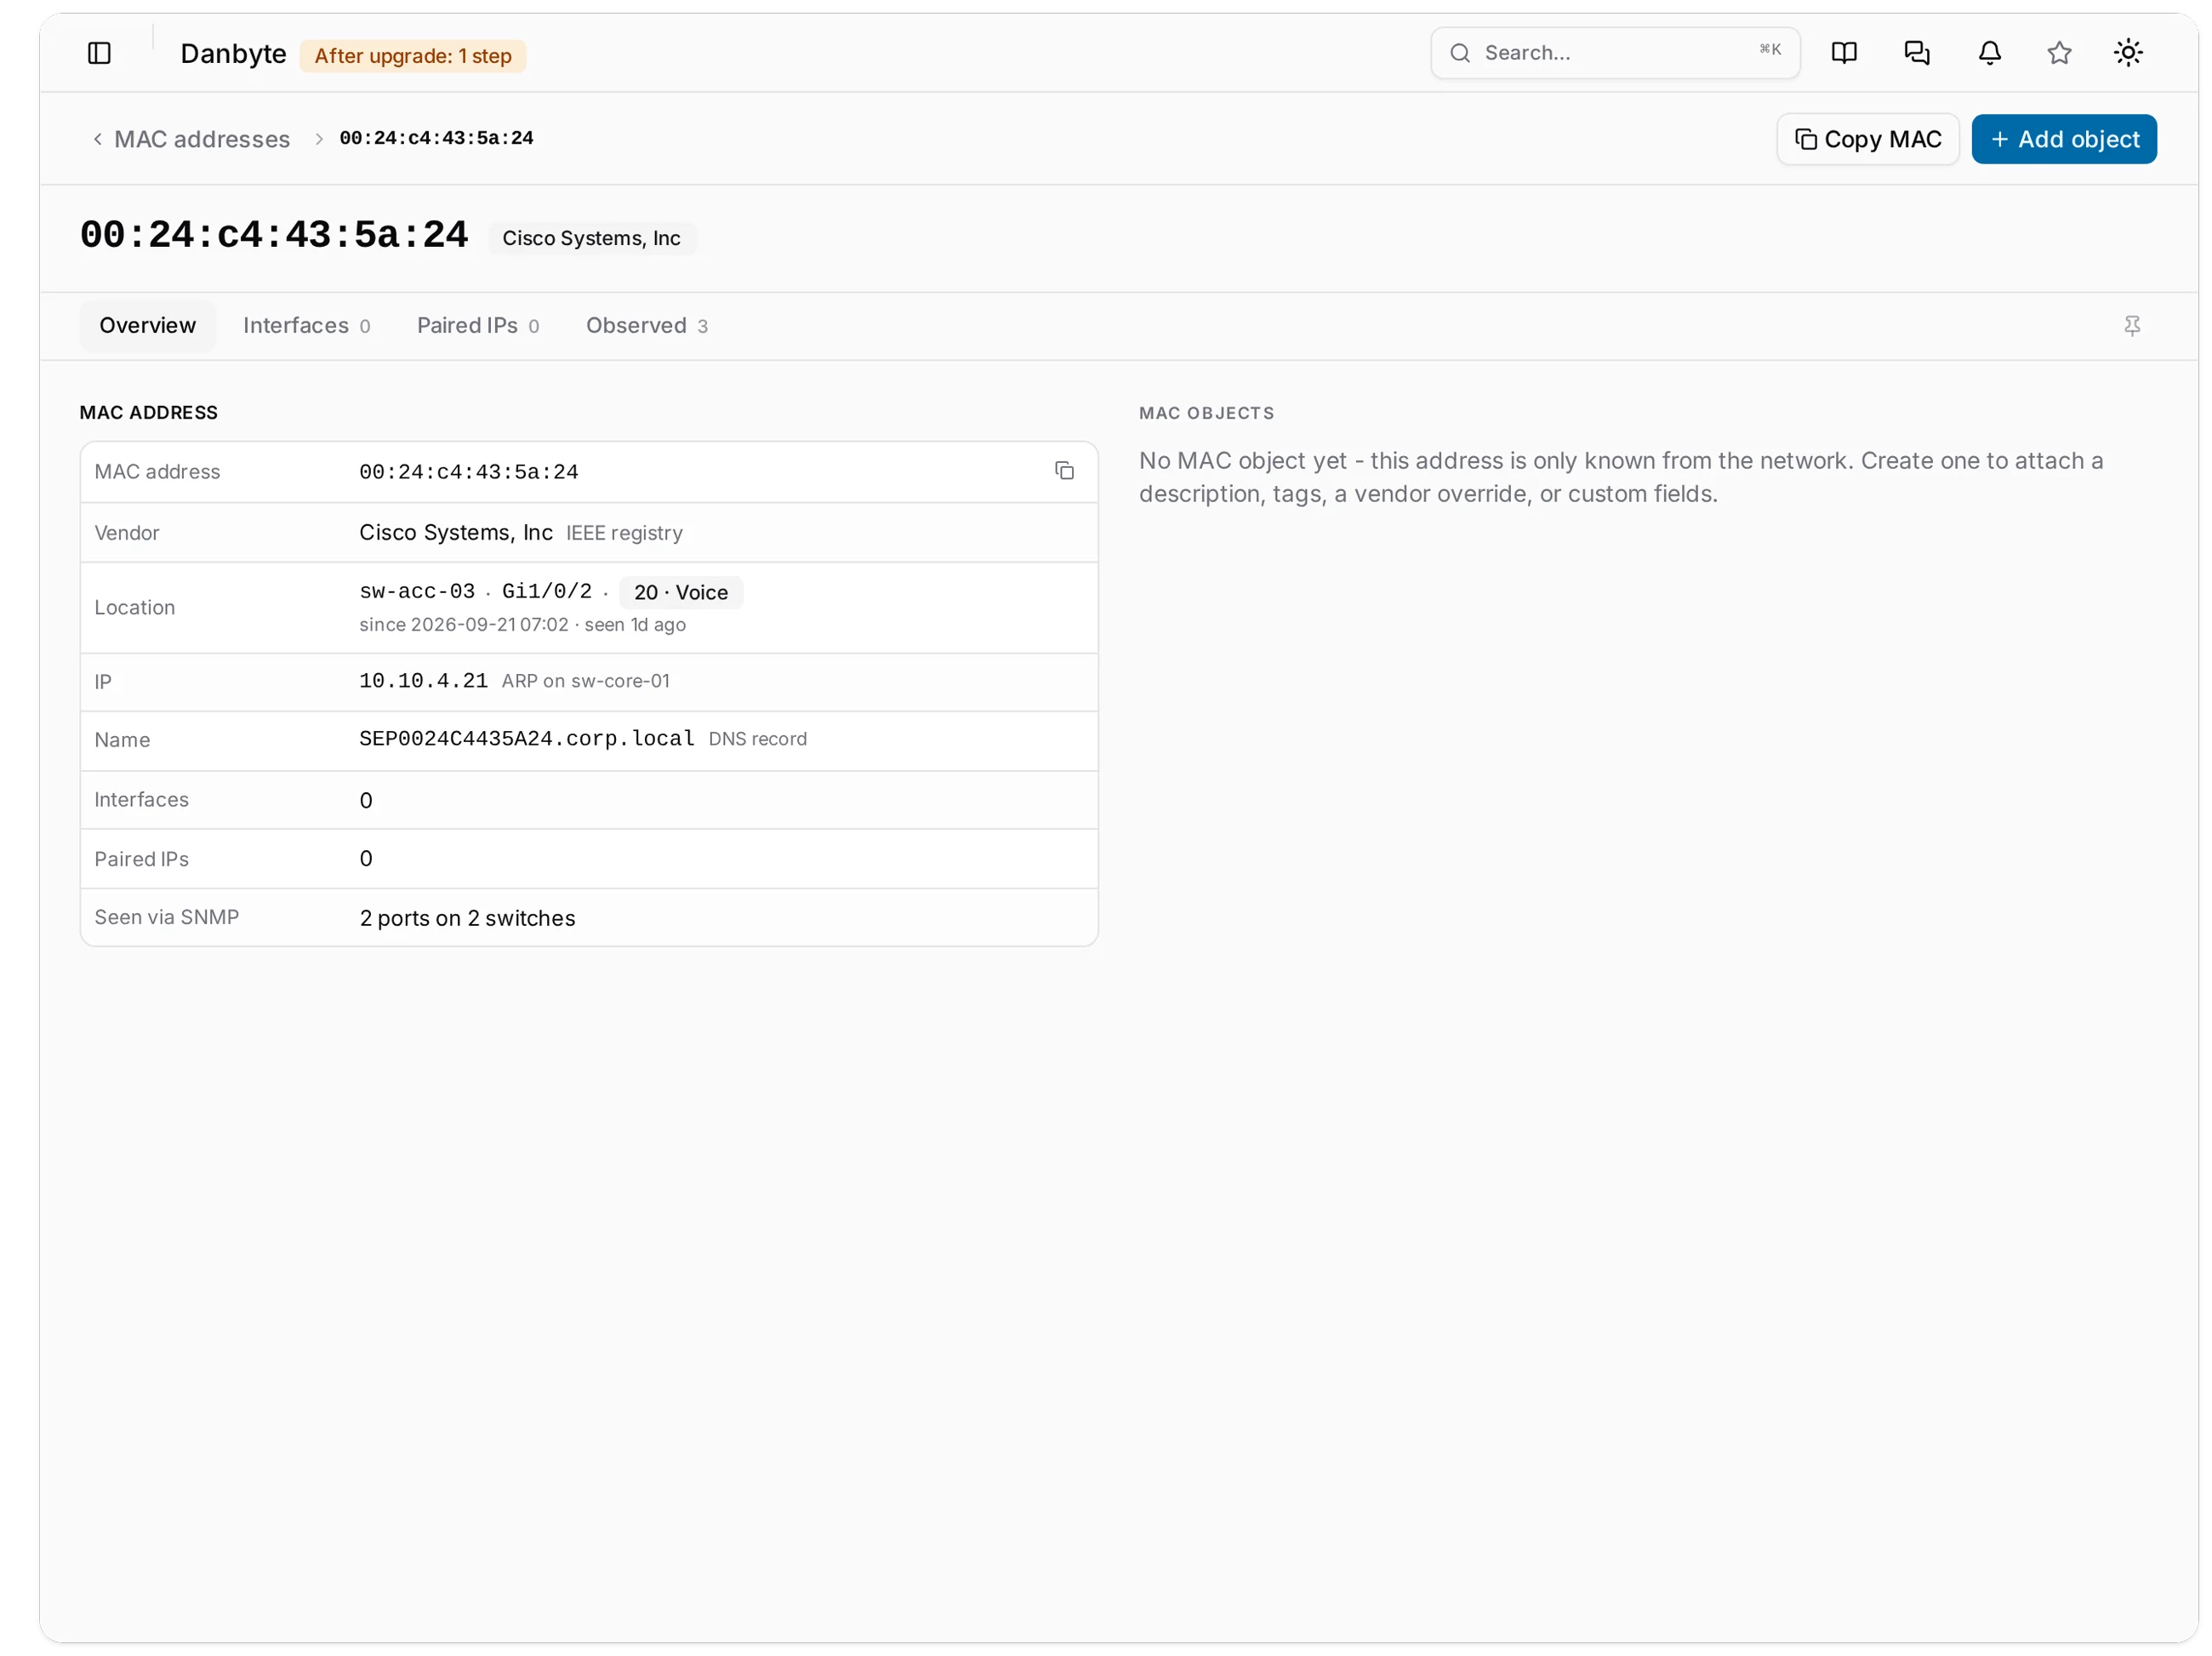Click the large page heading MAC address
Viewport: 2212px width, 1656px height.
(274, 236)
